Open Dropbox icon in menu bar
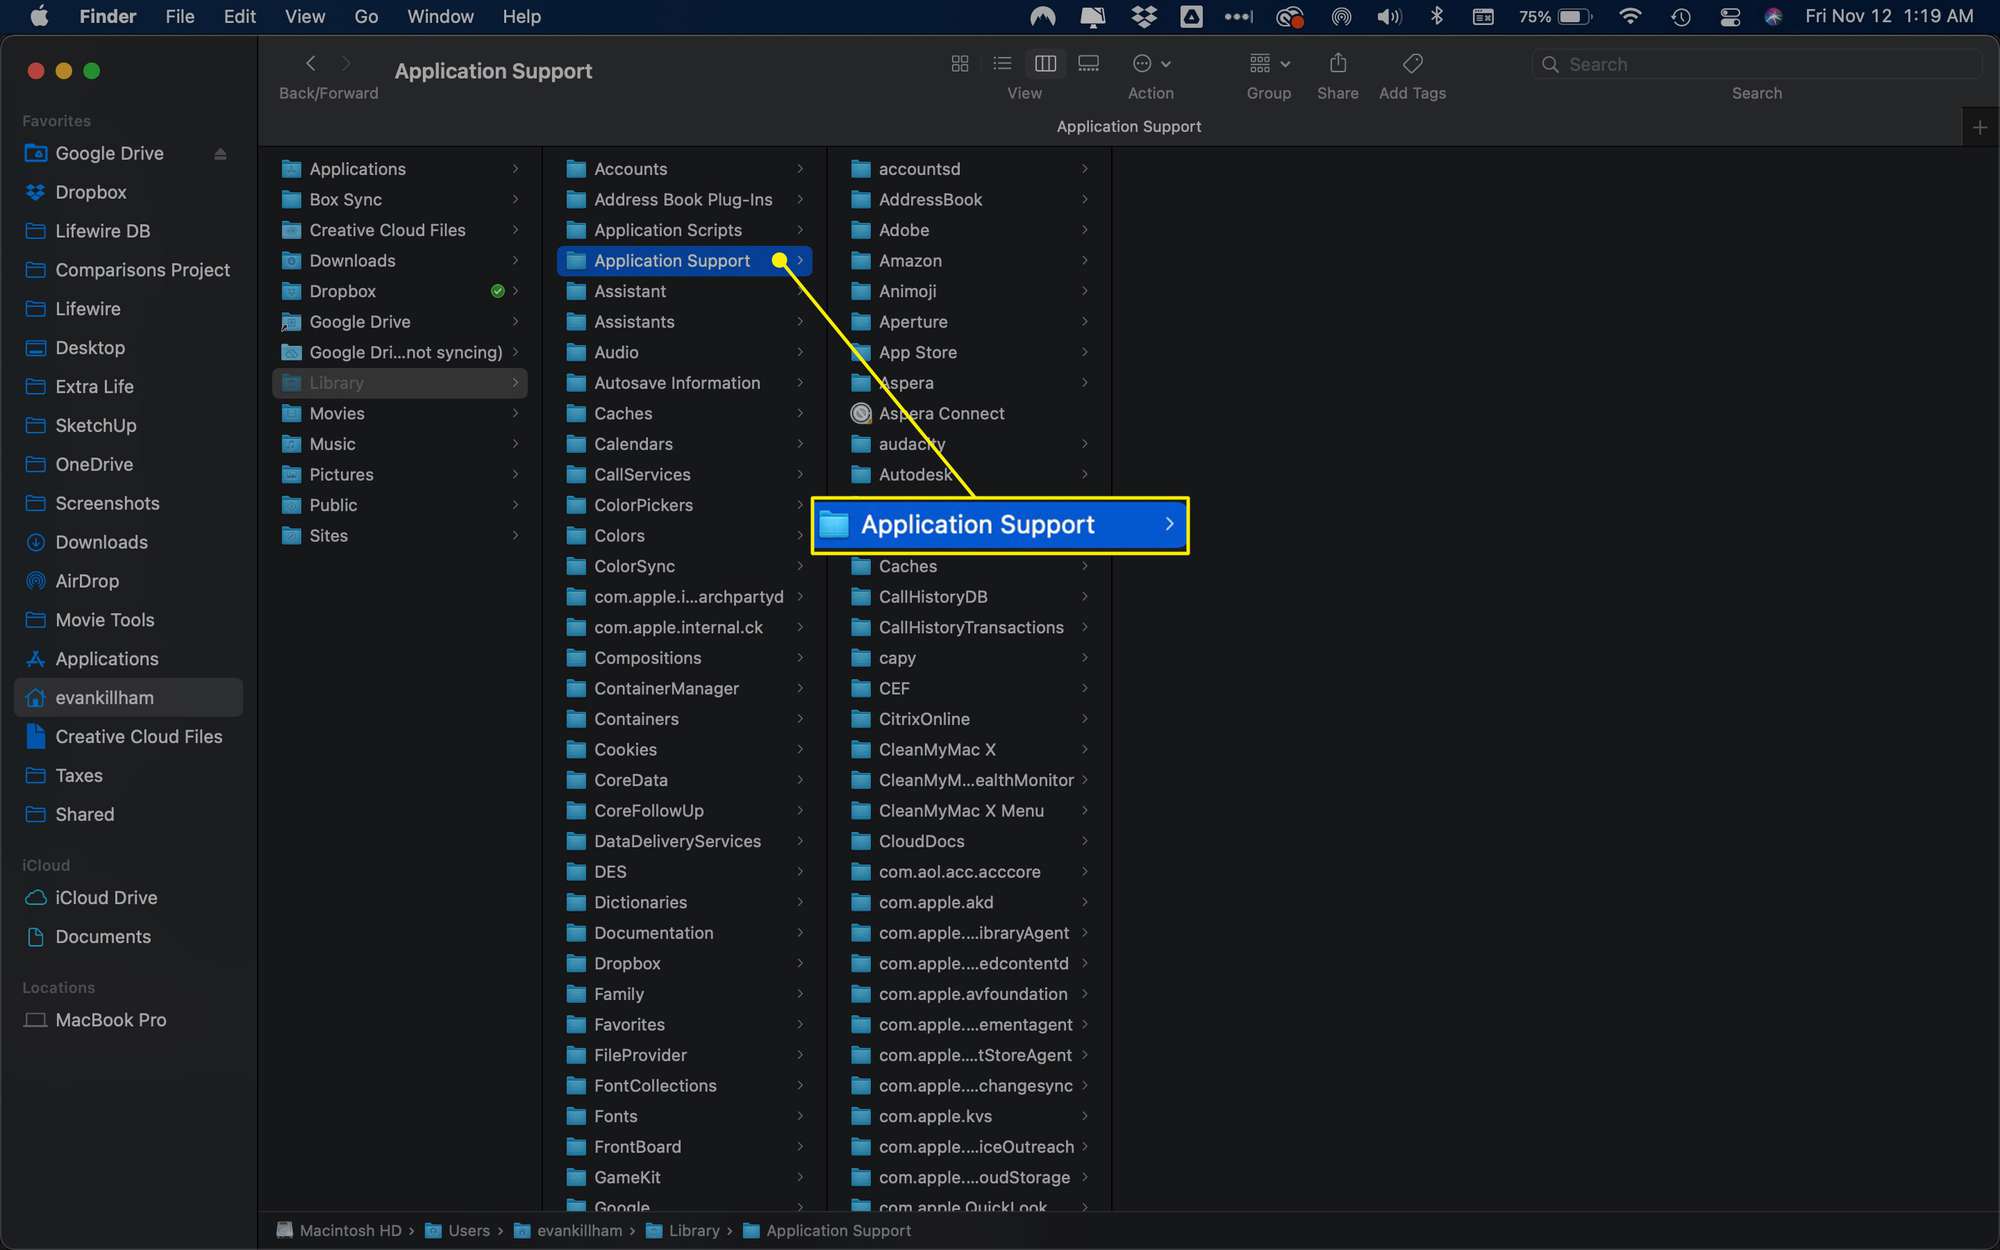2000x1250 pixels. tap(1143, 16)
